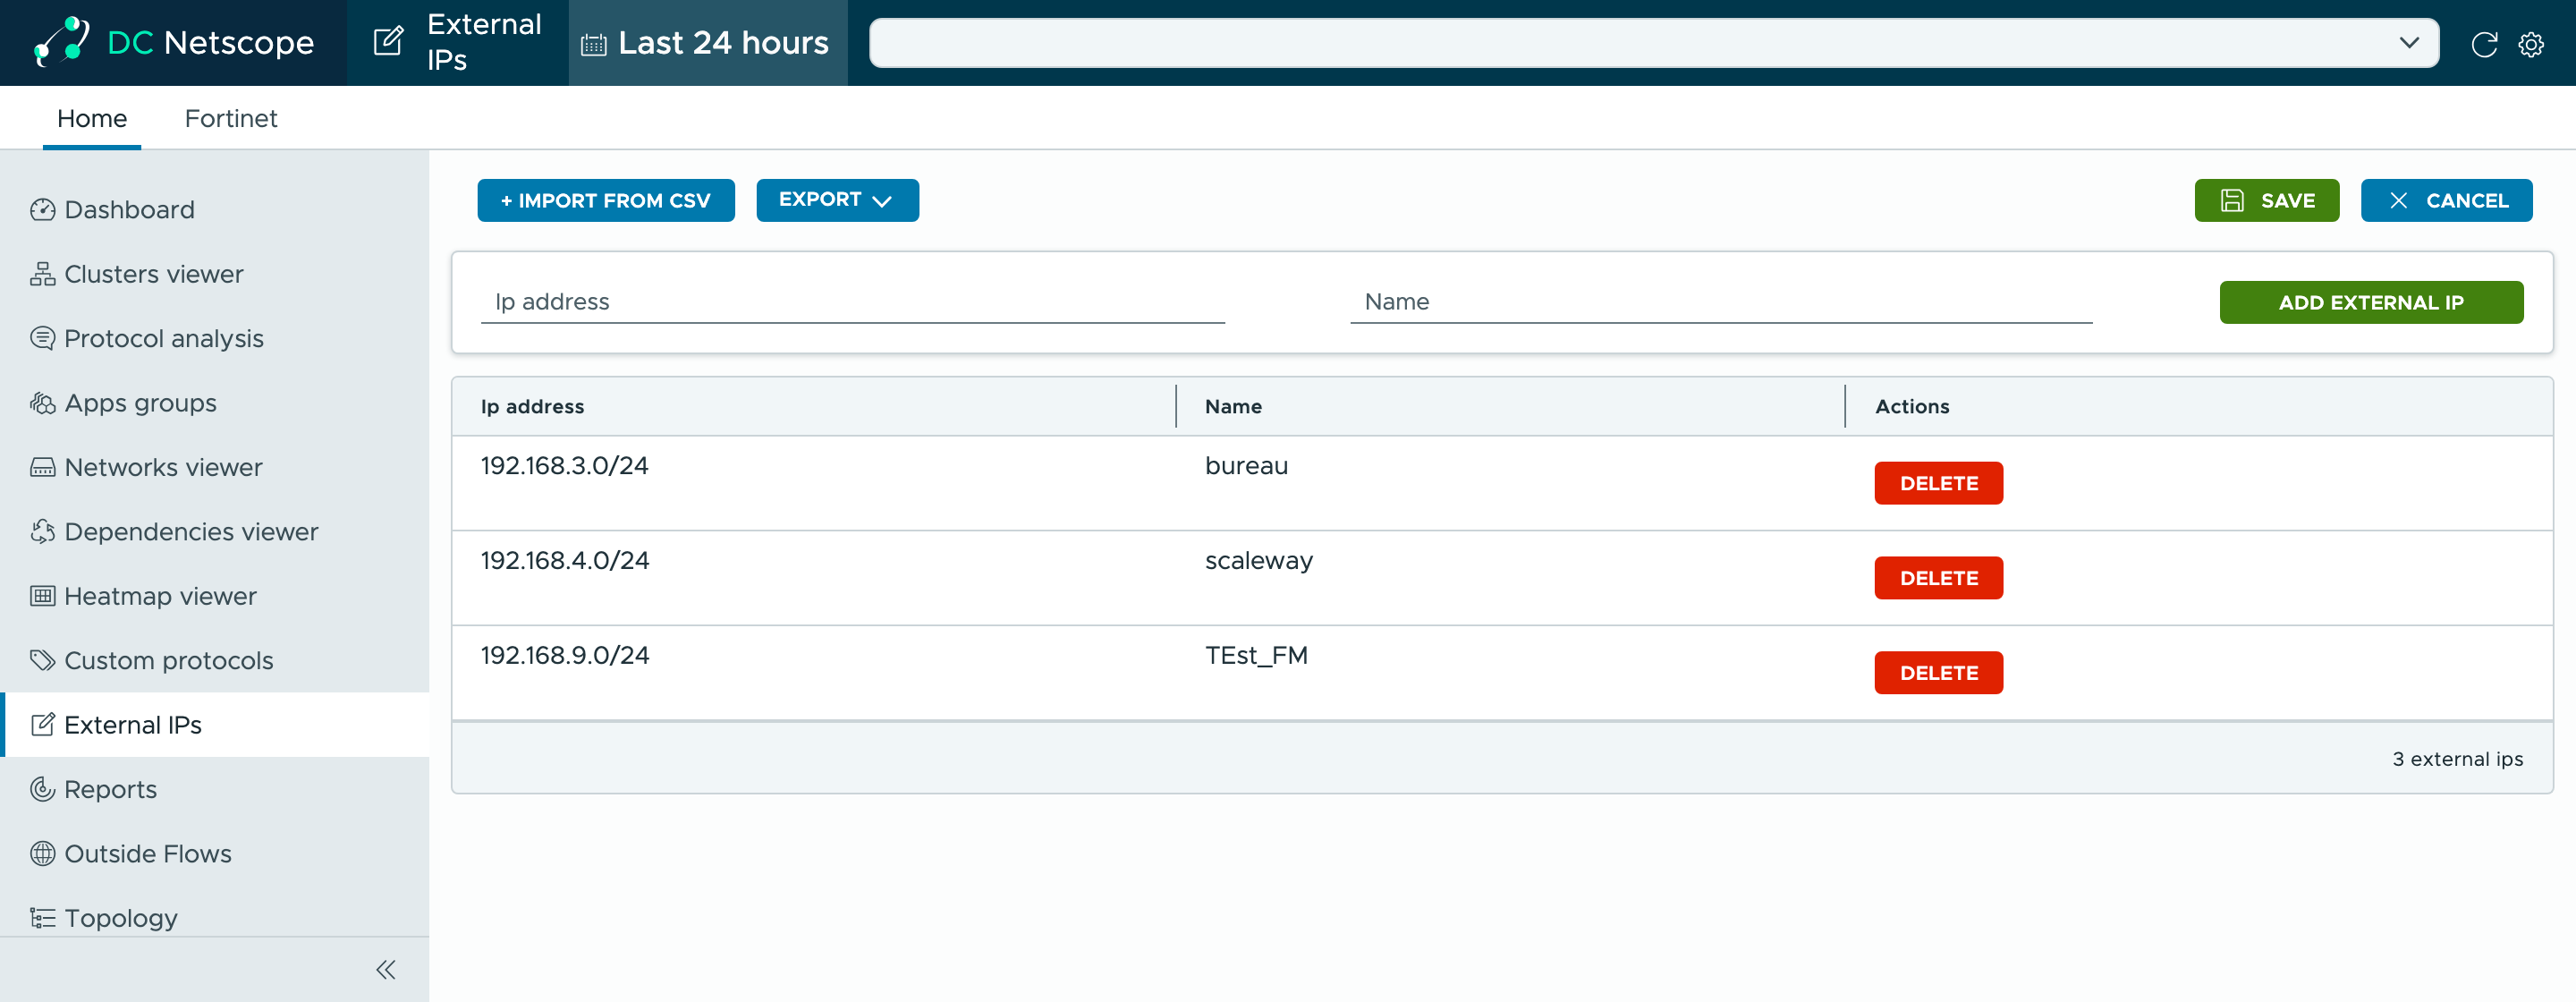Viewport: 2576px width, 1002px height.
Task: Click the Topology icon
Action: point(42,918)
